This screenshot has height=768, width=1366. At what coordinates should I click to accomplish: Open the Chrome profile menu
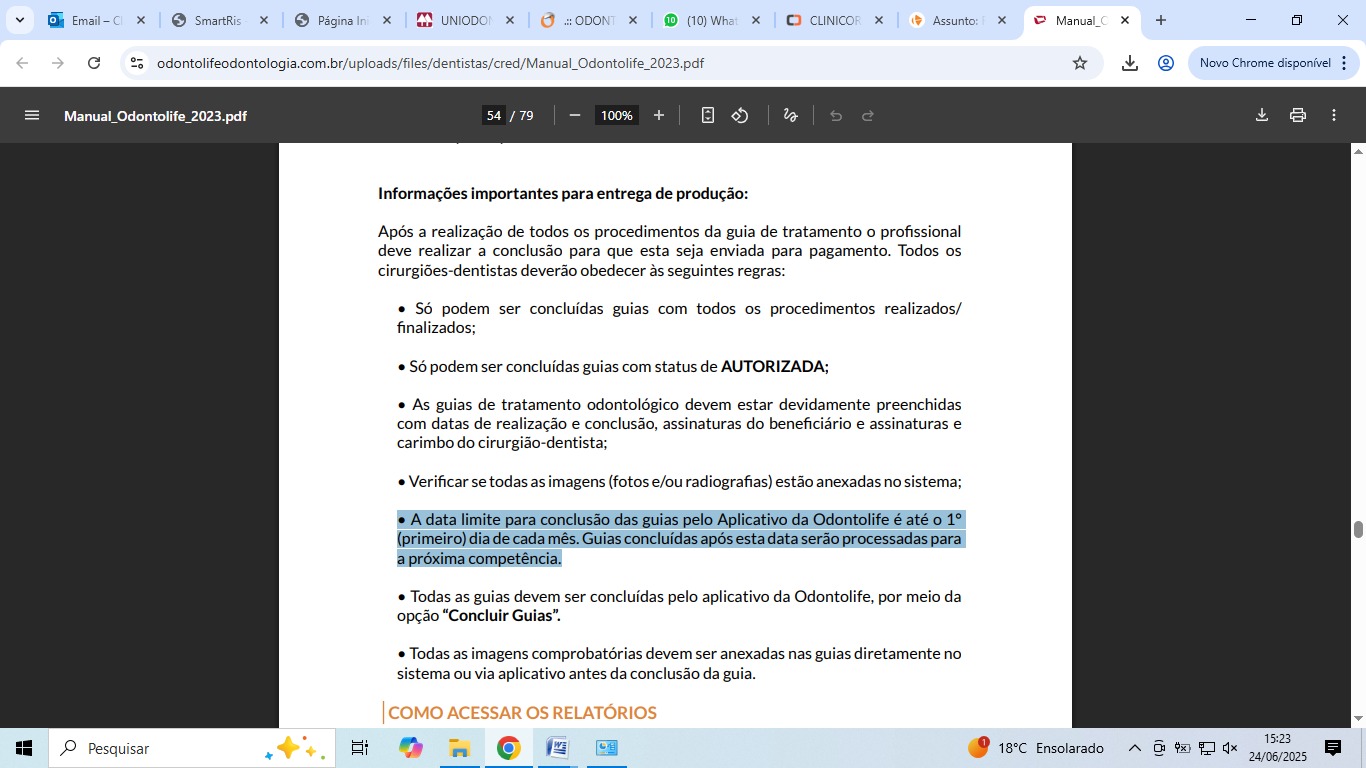click(x=1166, y=63)
